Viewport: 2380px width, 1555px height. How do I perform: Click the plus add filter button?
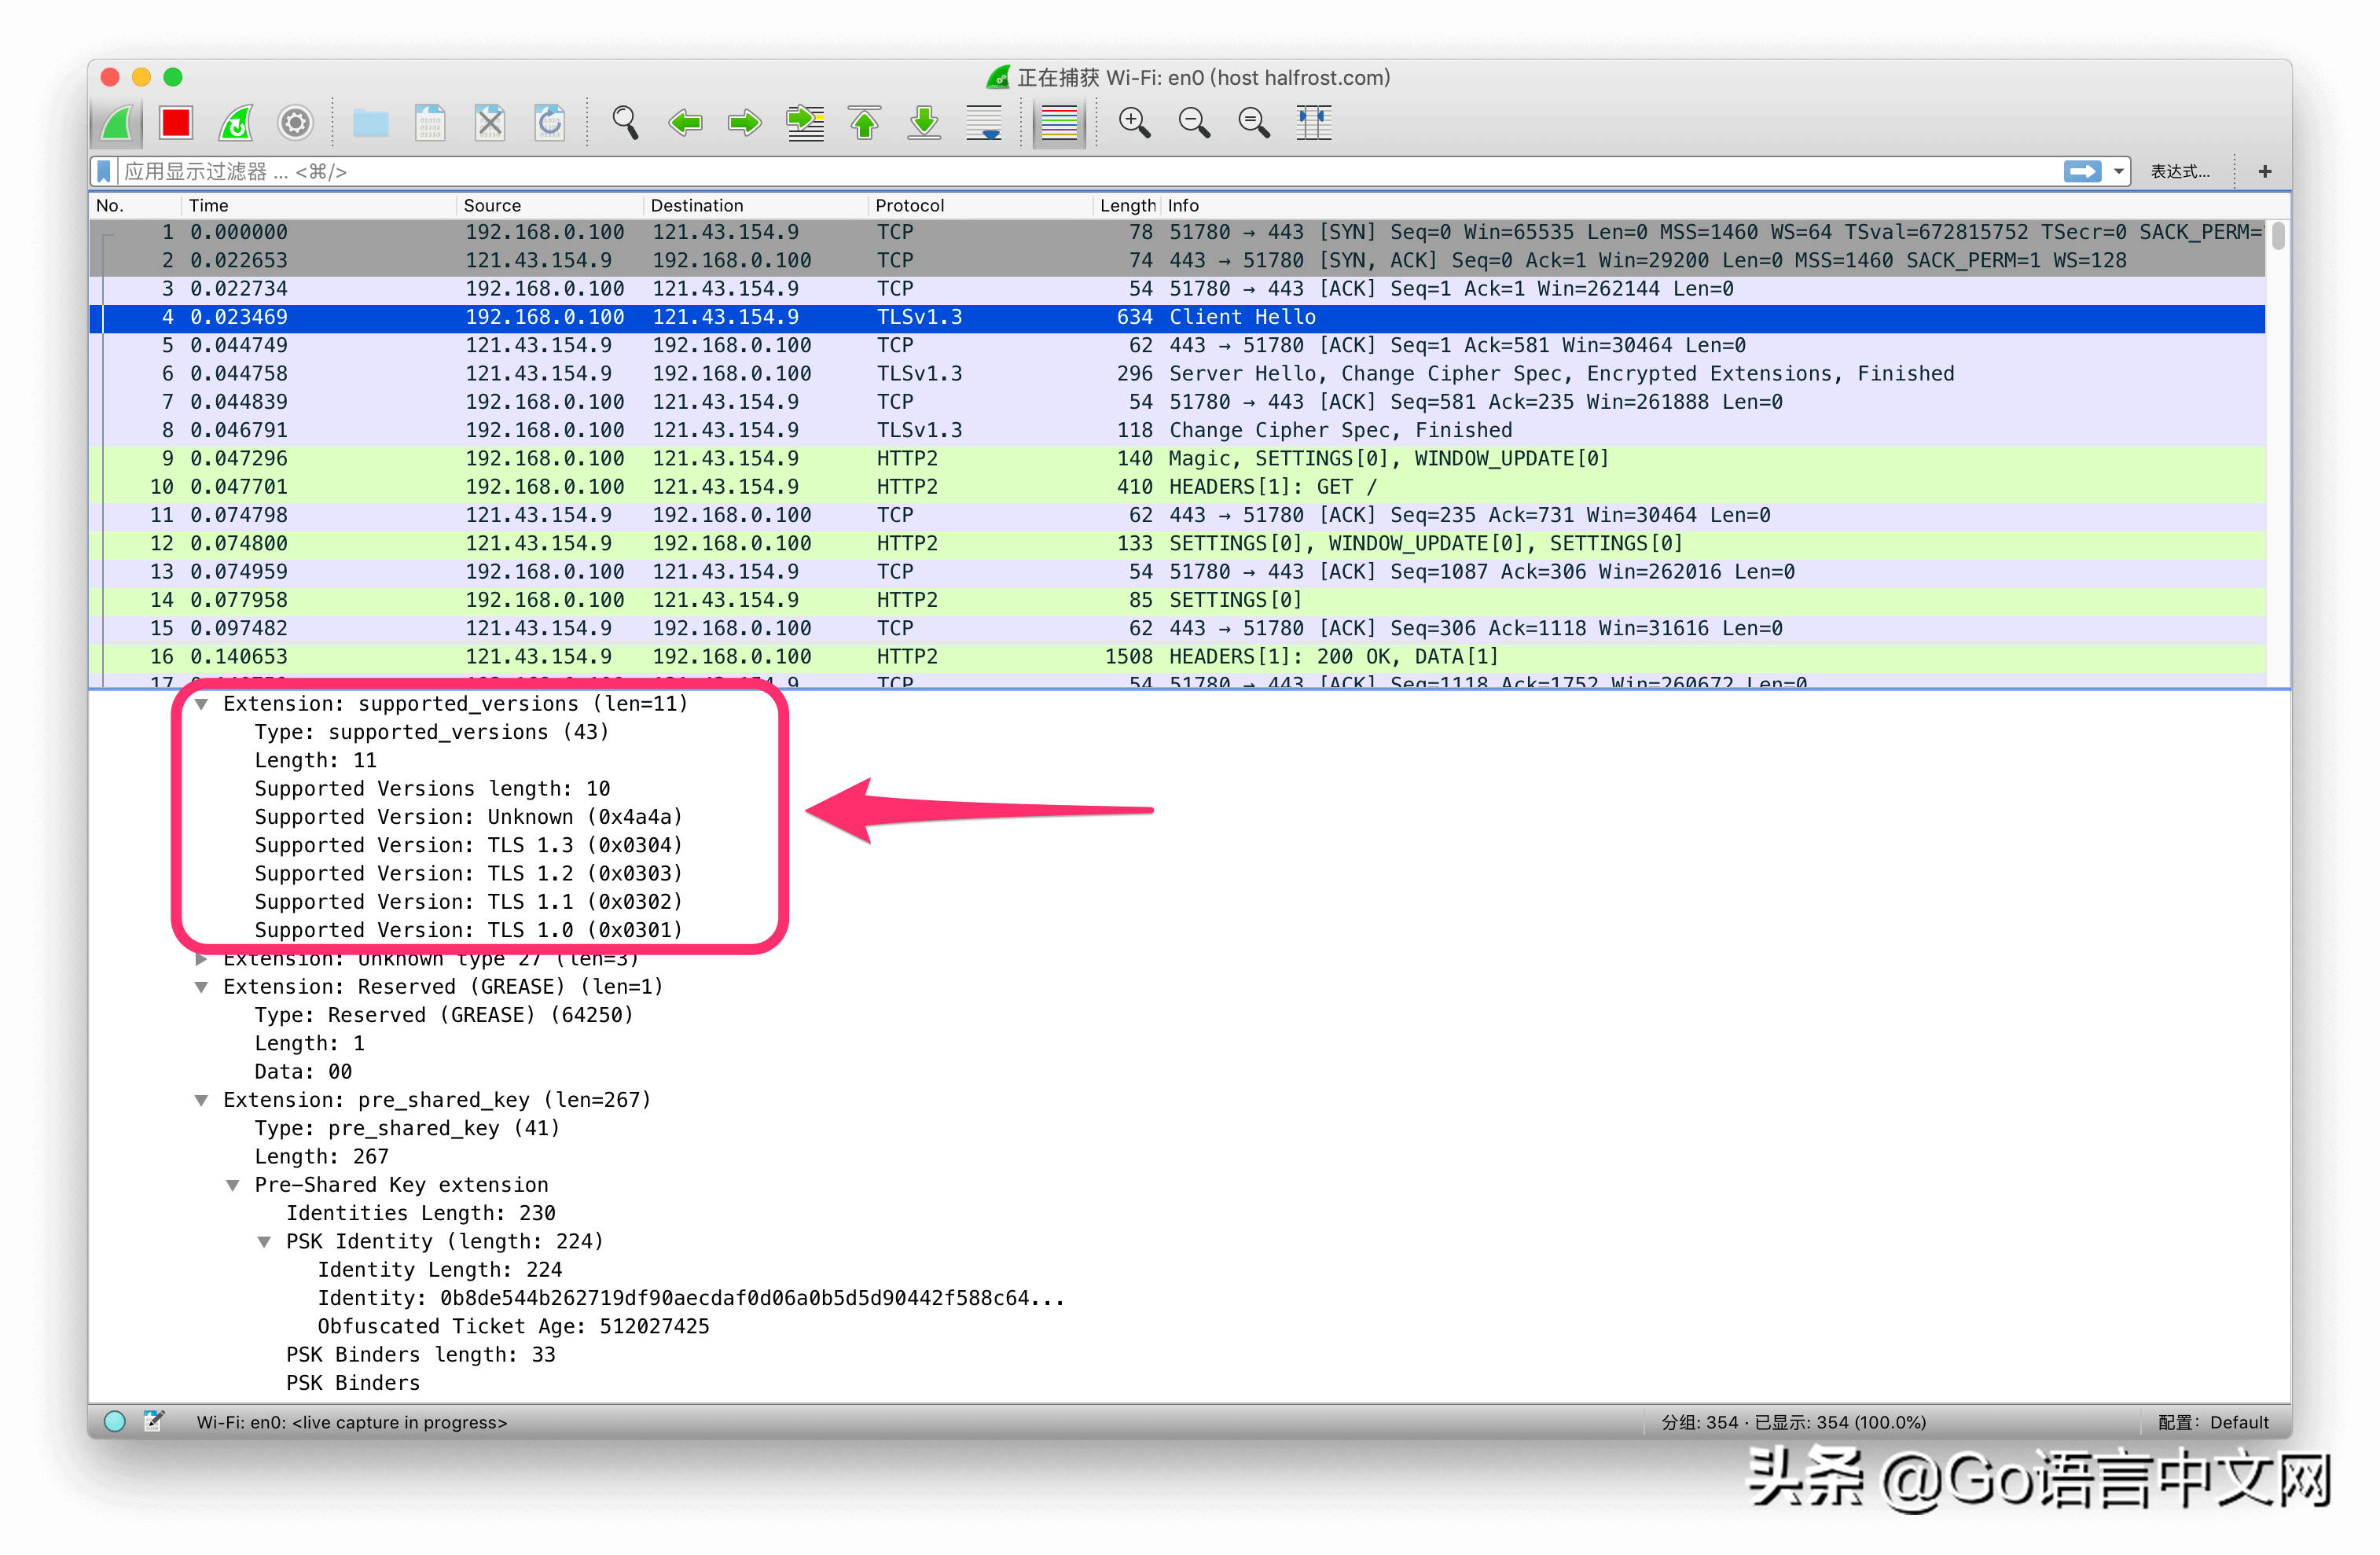(2265, 172)
